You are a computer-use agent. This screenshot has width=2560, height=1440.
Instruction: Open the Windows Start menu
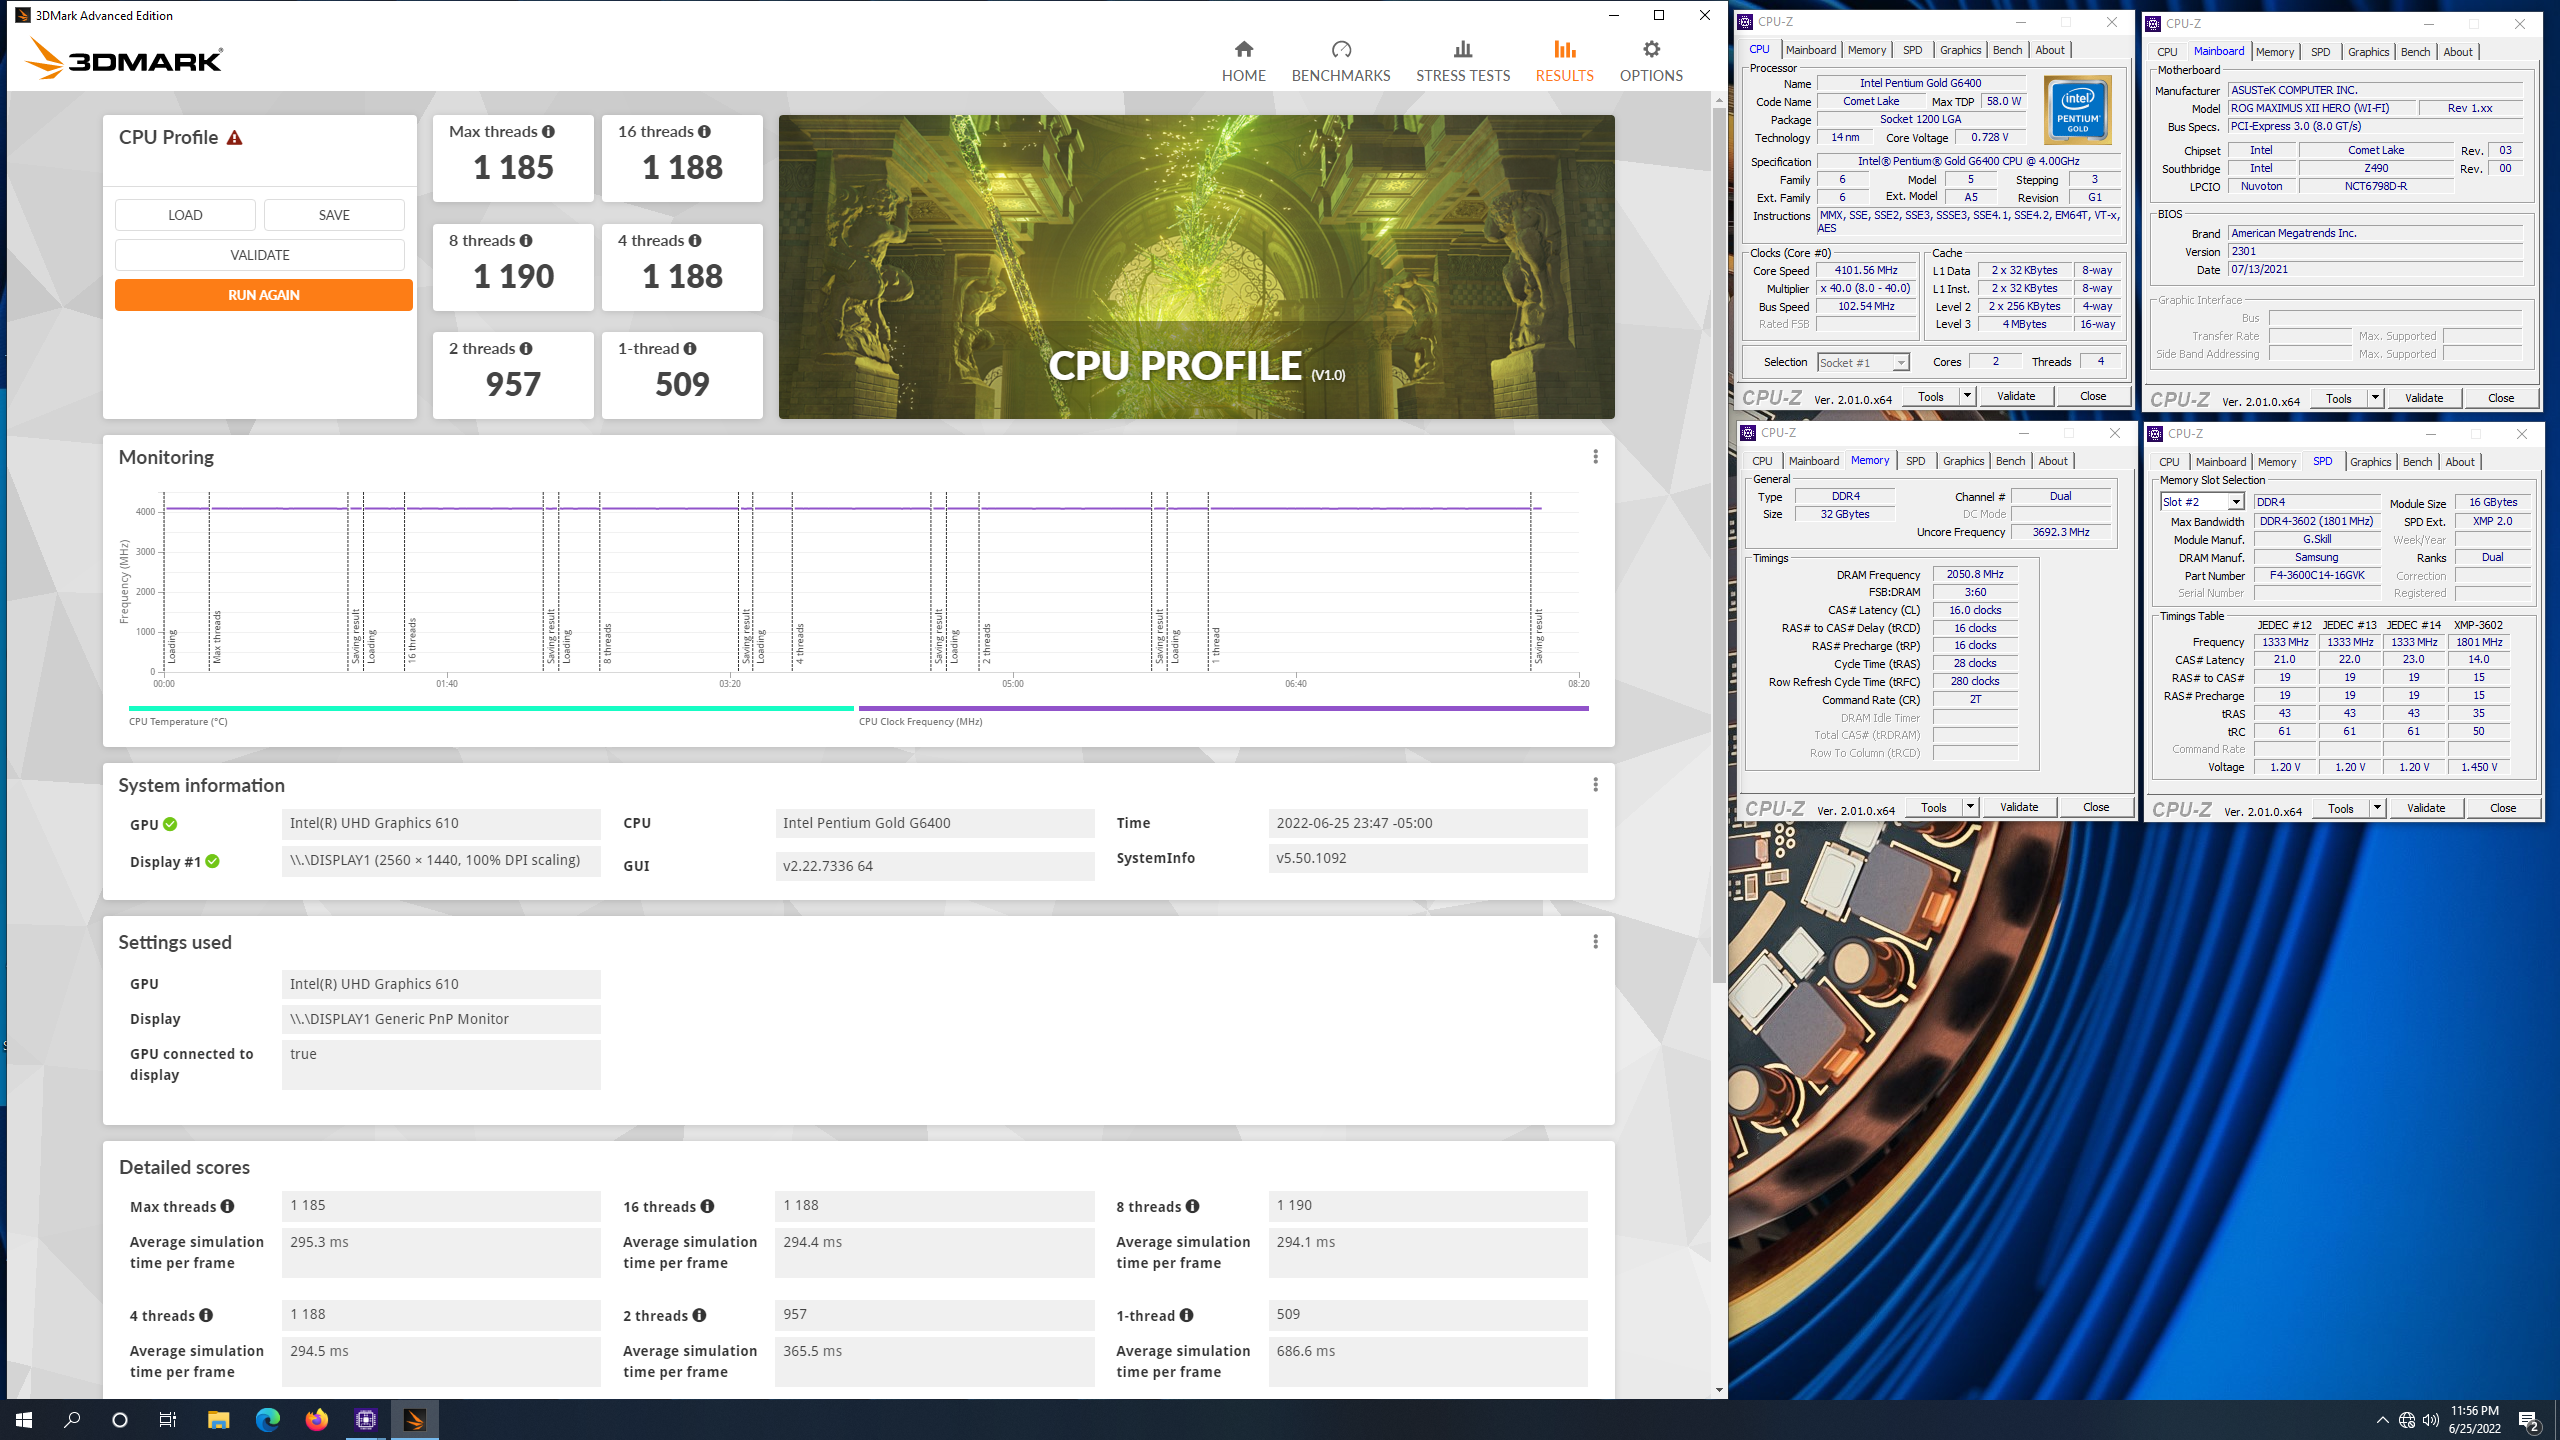pos(24,1420)
